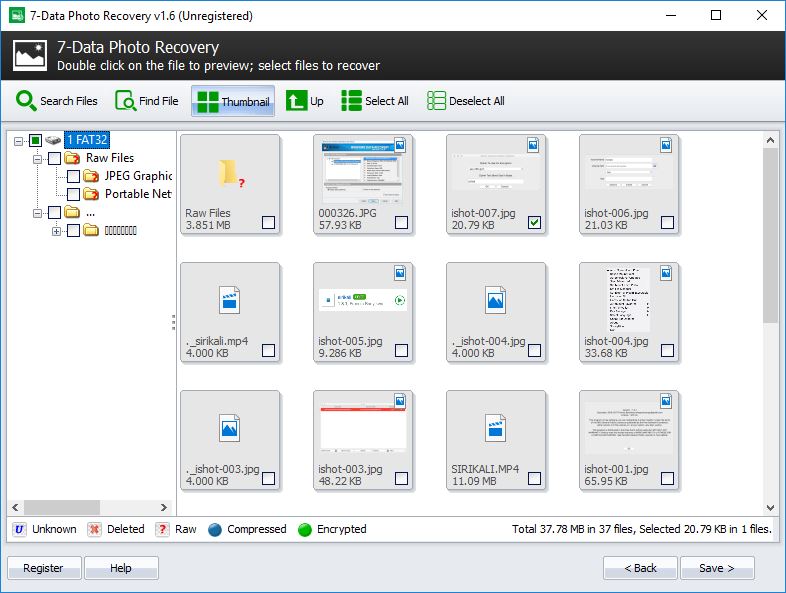Click the Search Files label
Image resolution: width=786 pixels, height=593 pixels.
[x=69, y=101]
